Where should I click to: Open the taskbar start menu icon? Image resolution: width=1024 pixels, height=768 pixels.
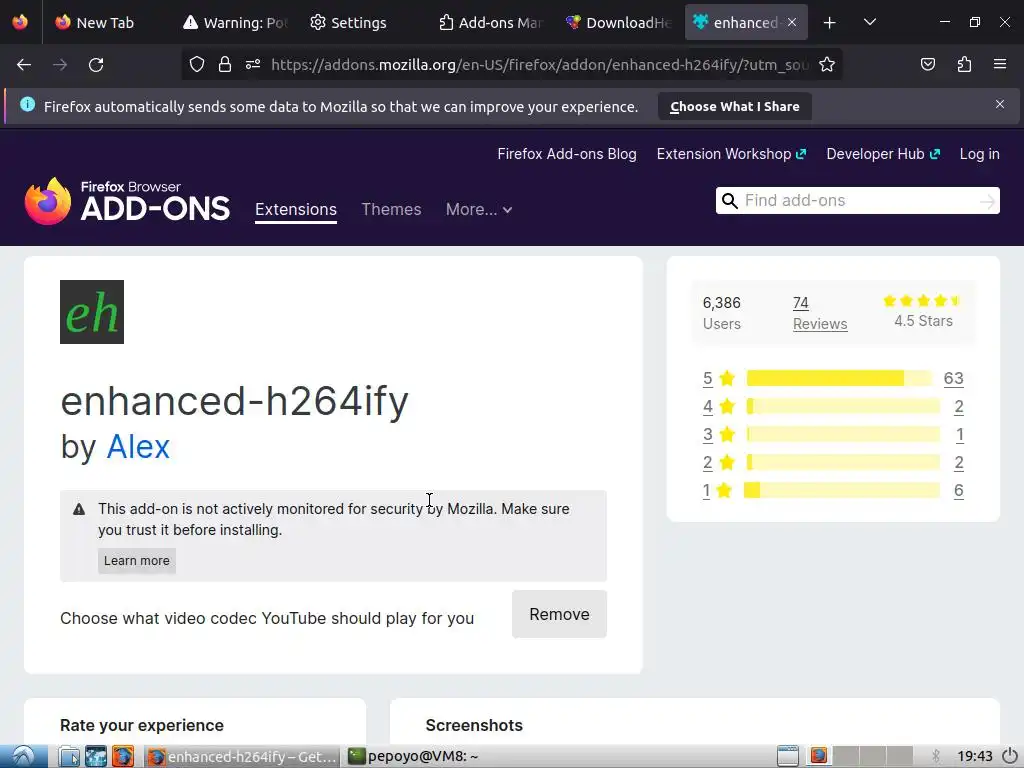pos(24,756)
